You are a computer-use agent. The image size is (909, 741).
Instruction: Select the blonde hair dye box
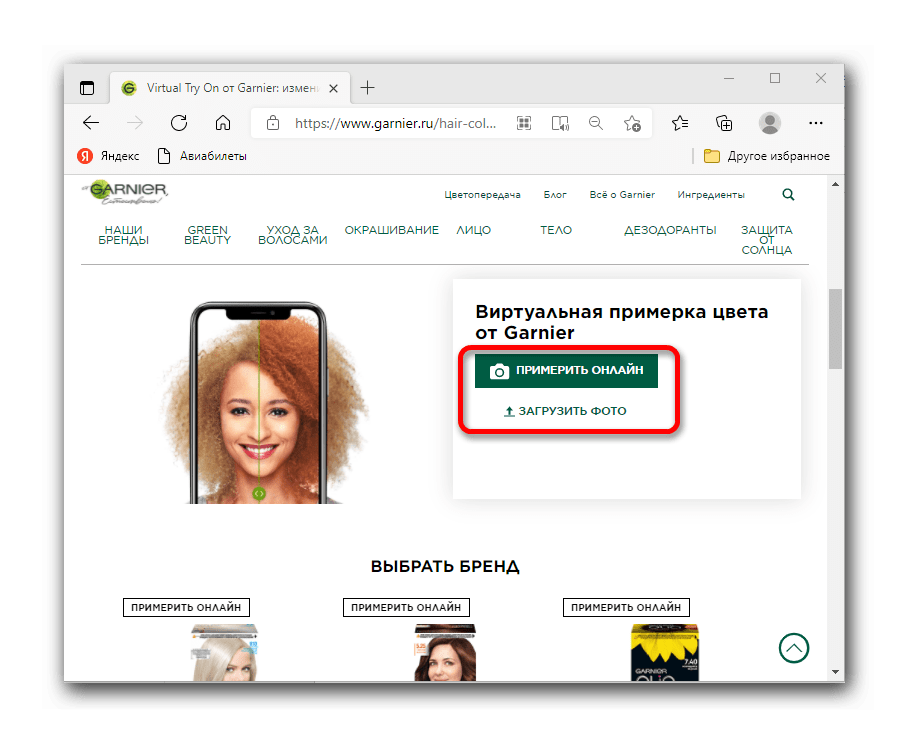(224, 652)
